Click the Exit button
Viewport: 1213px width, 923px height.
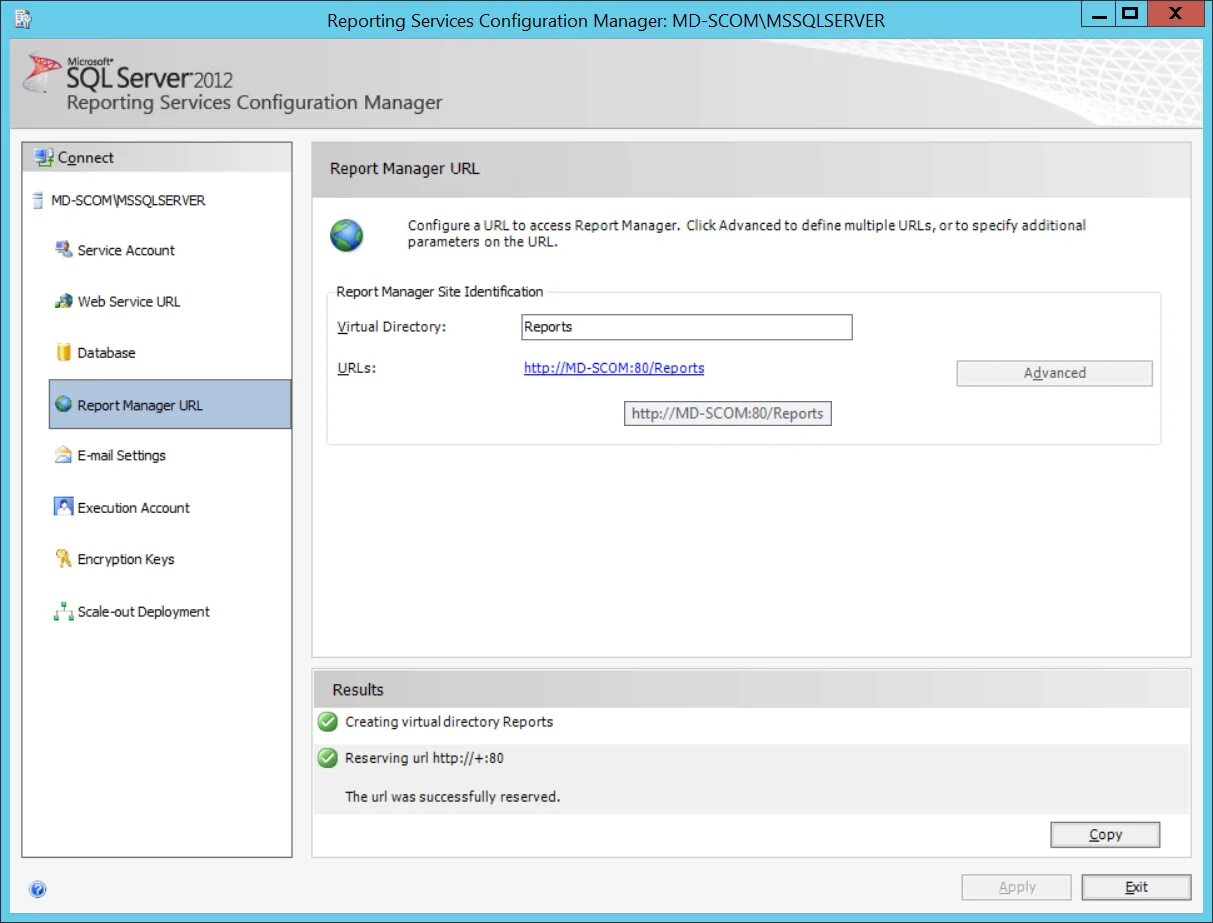pyautogui.click(x=1136, y=887)
